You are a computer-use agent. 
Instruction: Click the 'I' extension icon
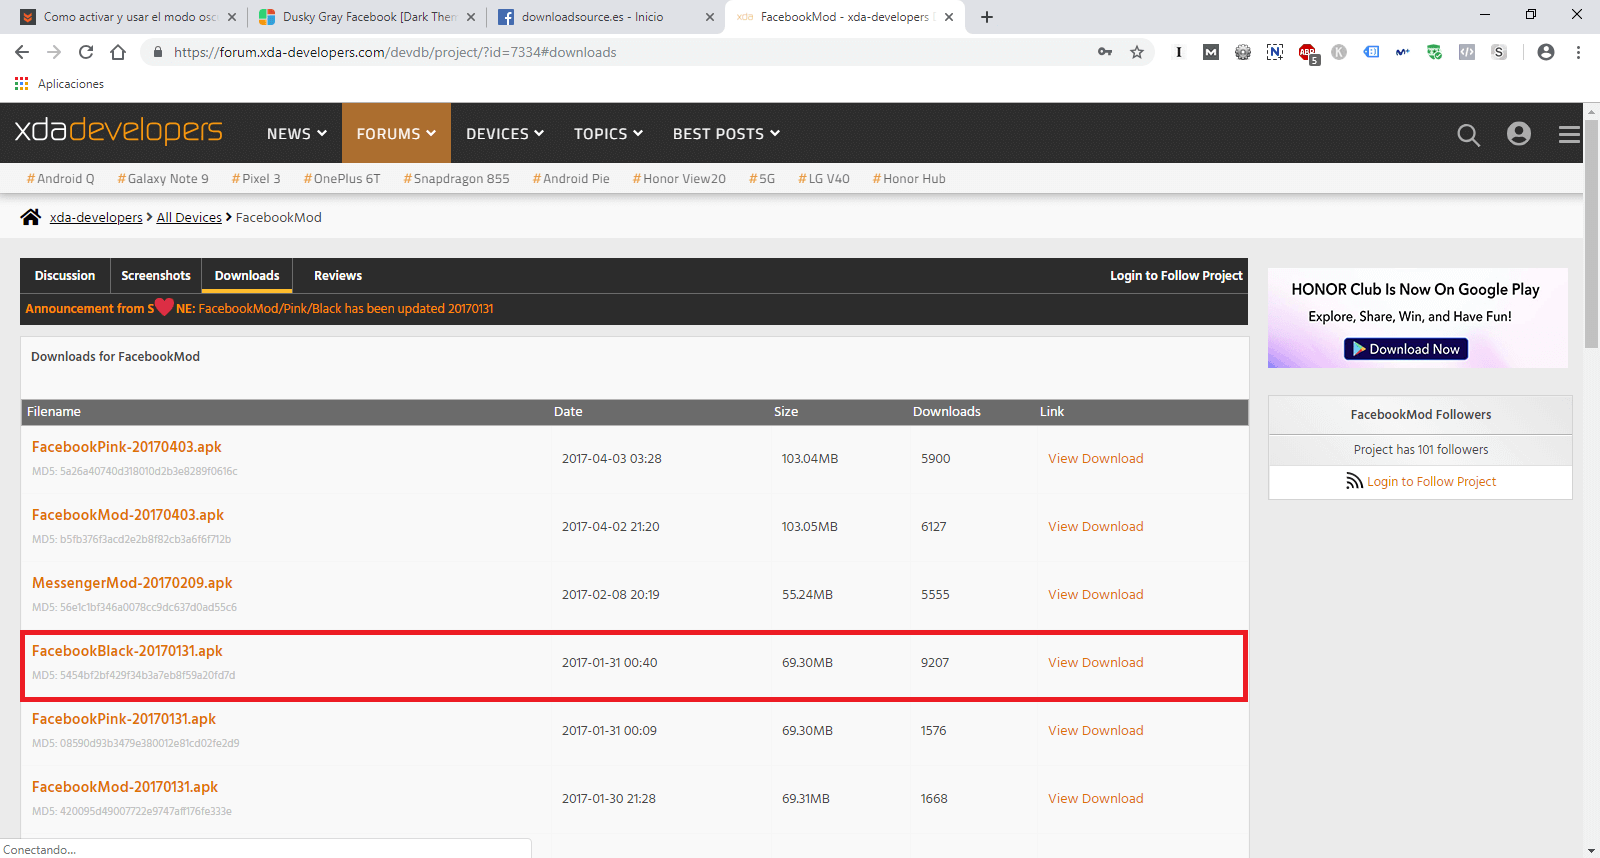coord(1179,52)
